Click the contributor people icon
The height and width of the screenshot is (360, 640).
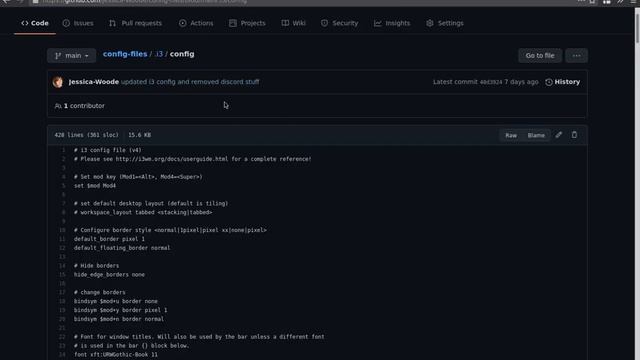(58, 106)
